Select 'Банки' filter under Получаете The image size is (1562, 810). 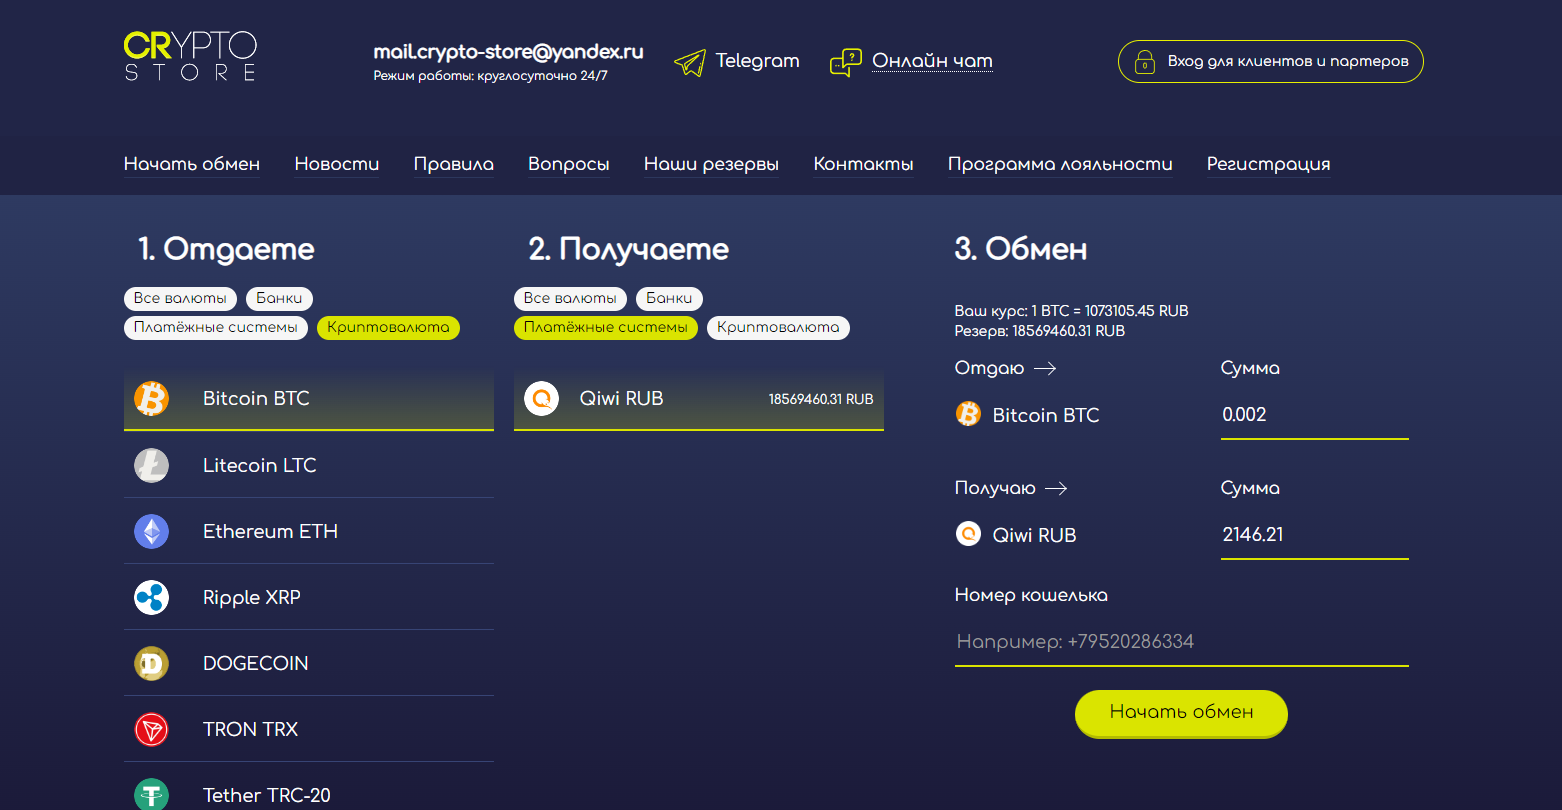point(669,298)
